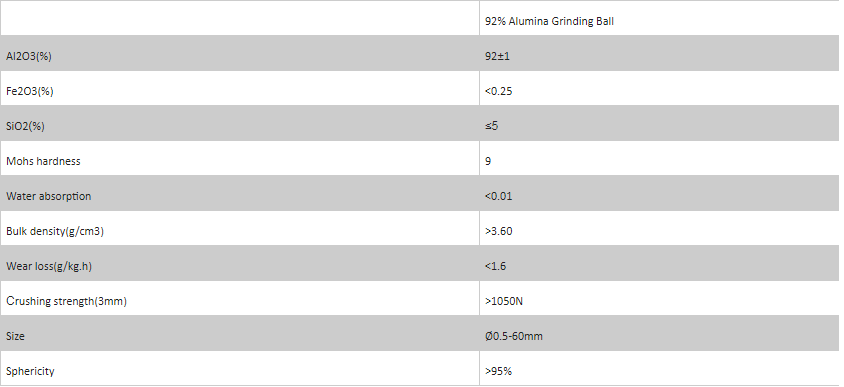Click the >3.60 value cell

[x=498, y=231]
